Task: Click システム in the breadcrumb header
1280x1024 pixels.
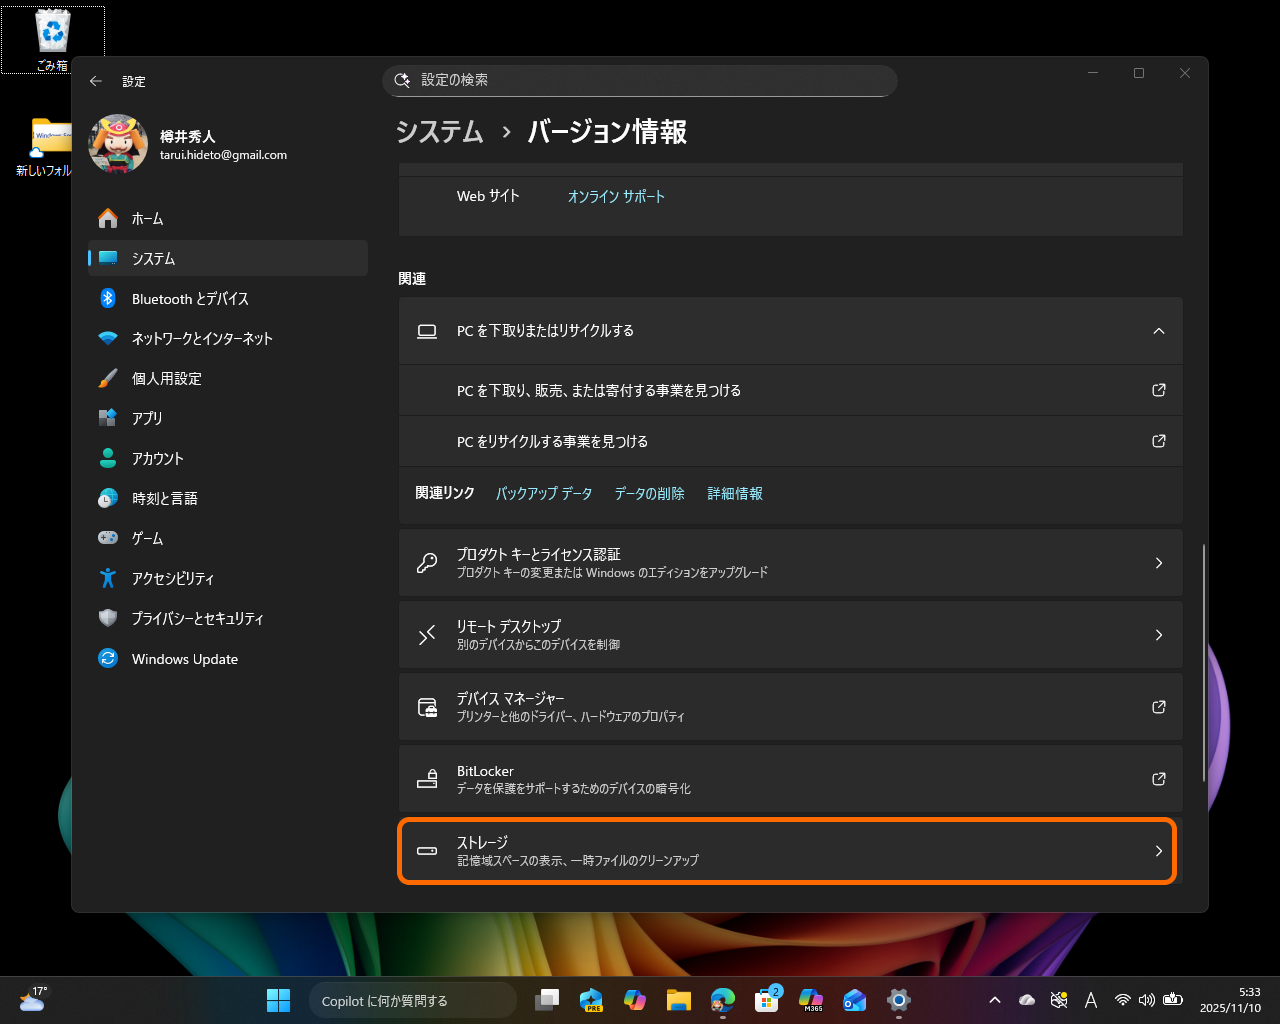Action: [x=440, y=132]
